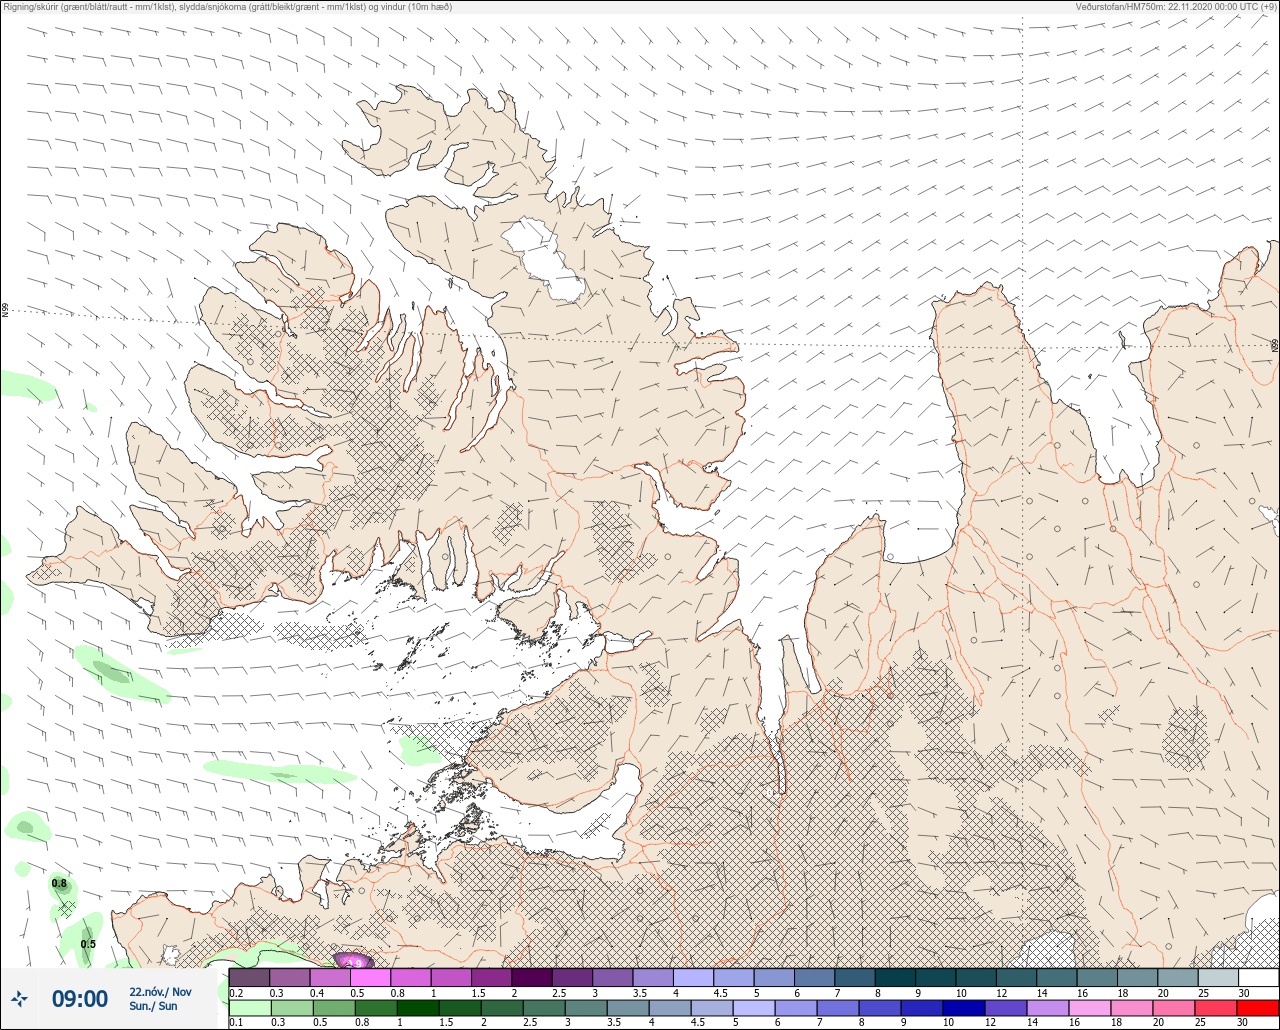Click the lower legend dark green swatch at 1
The width and height of the screenshot is (1280, 1030).
click(x=416, y=1007)
